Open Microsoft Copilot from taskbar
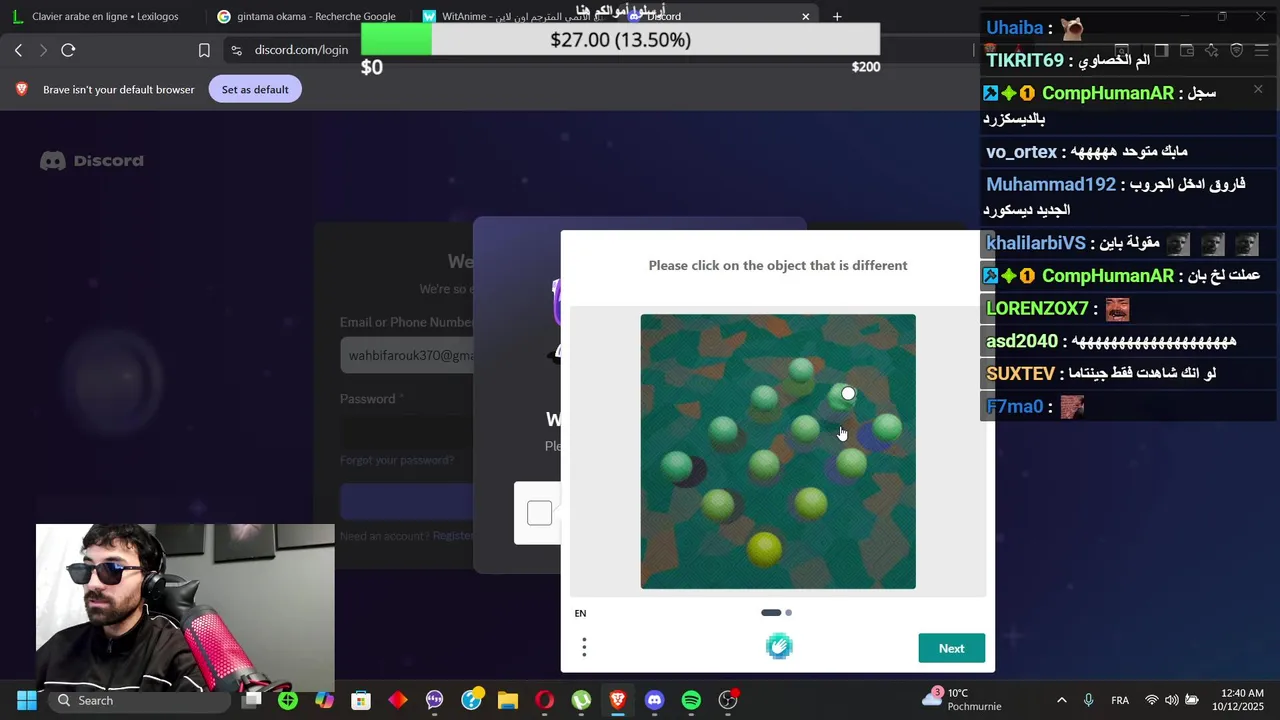 [x=324, y=700]
